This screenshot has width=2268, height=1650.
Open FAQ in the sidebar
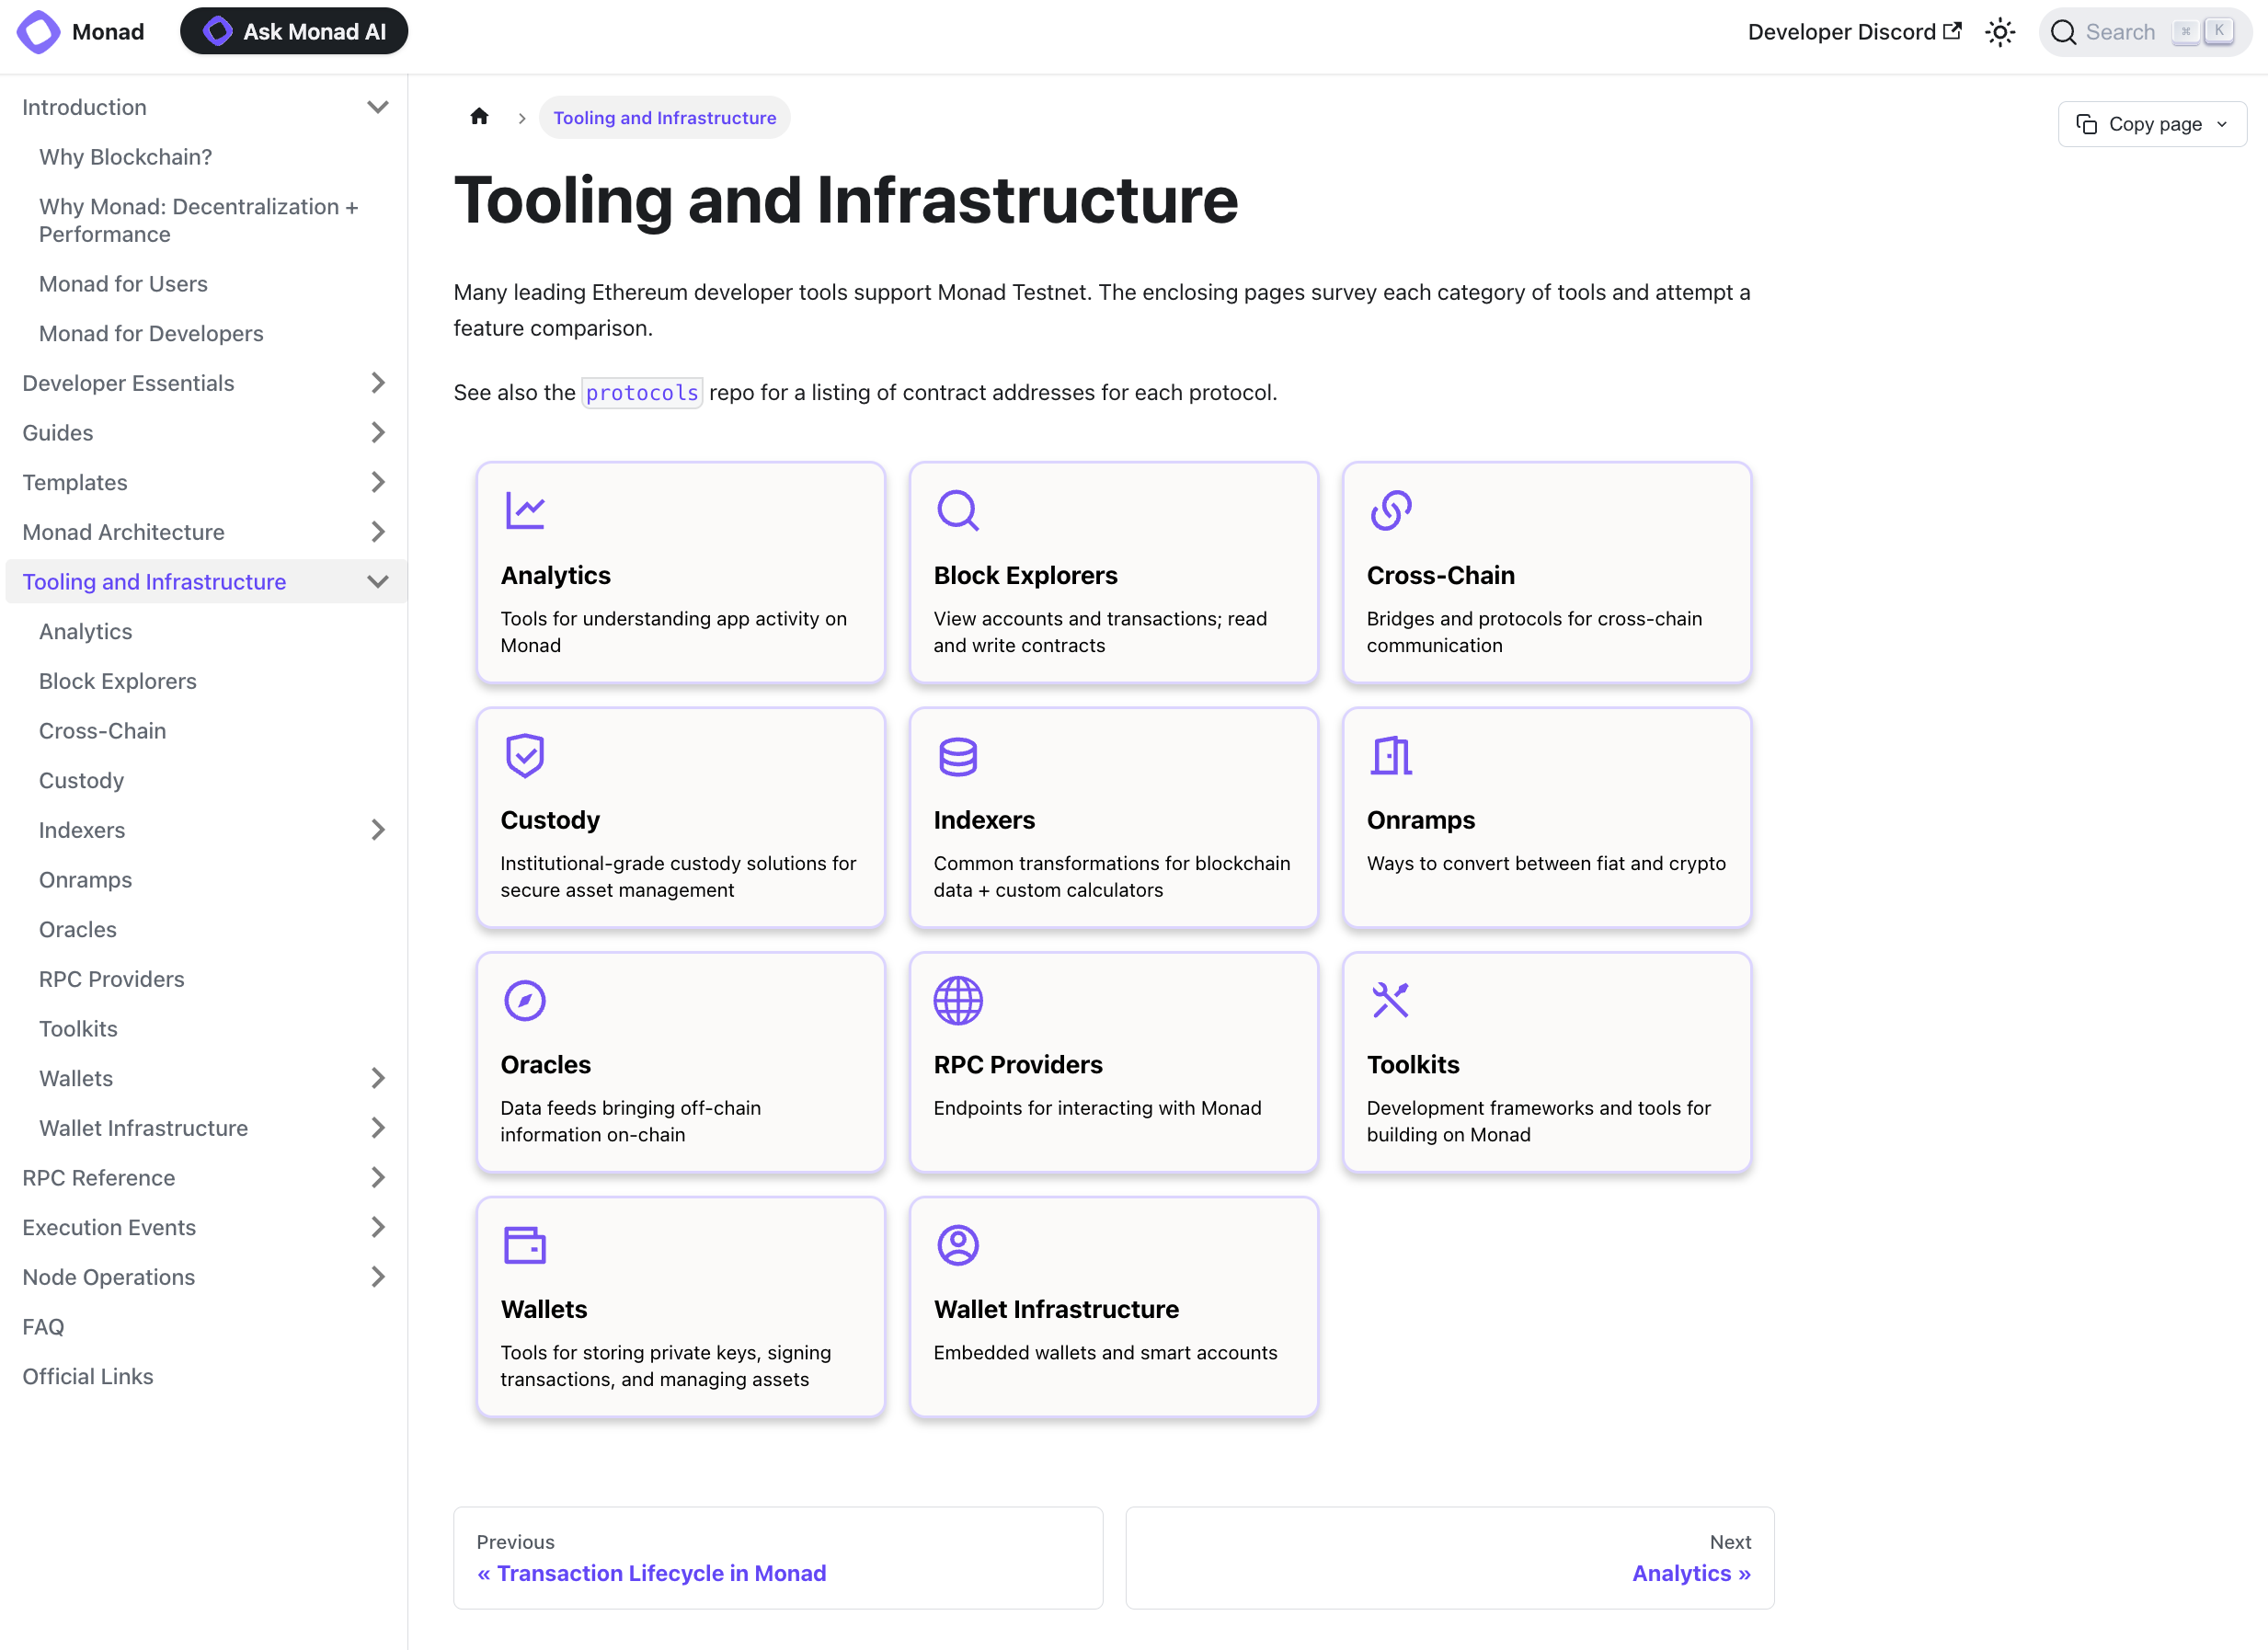pyautogui.click(x=43, y=1327)
